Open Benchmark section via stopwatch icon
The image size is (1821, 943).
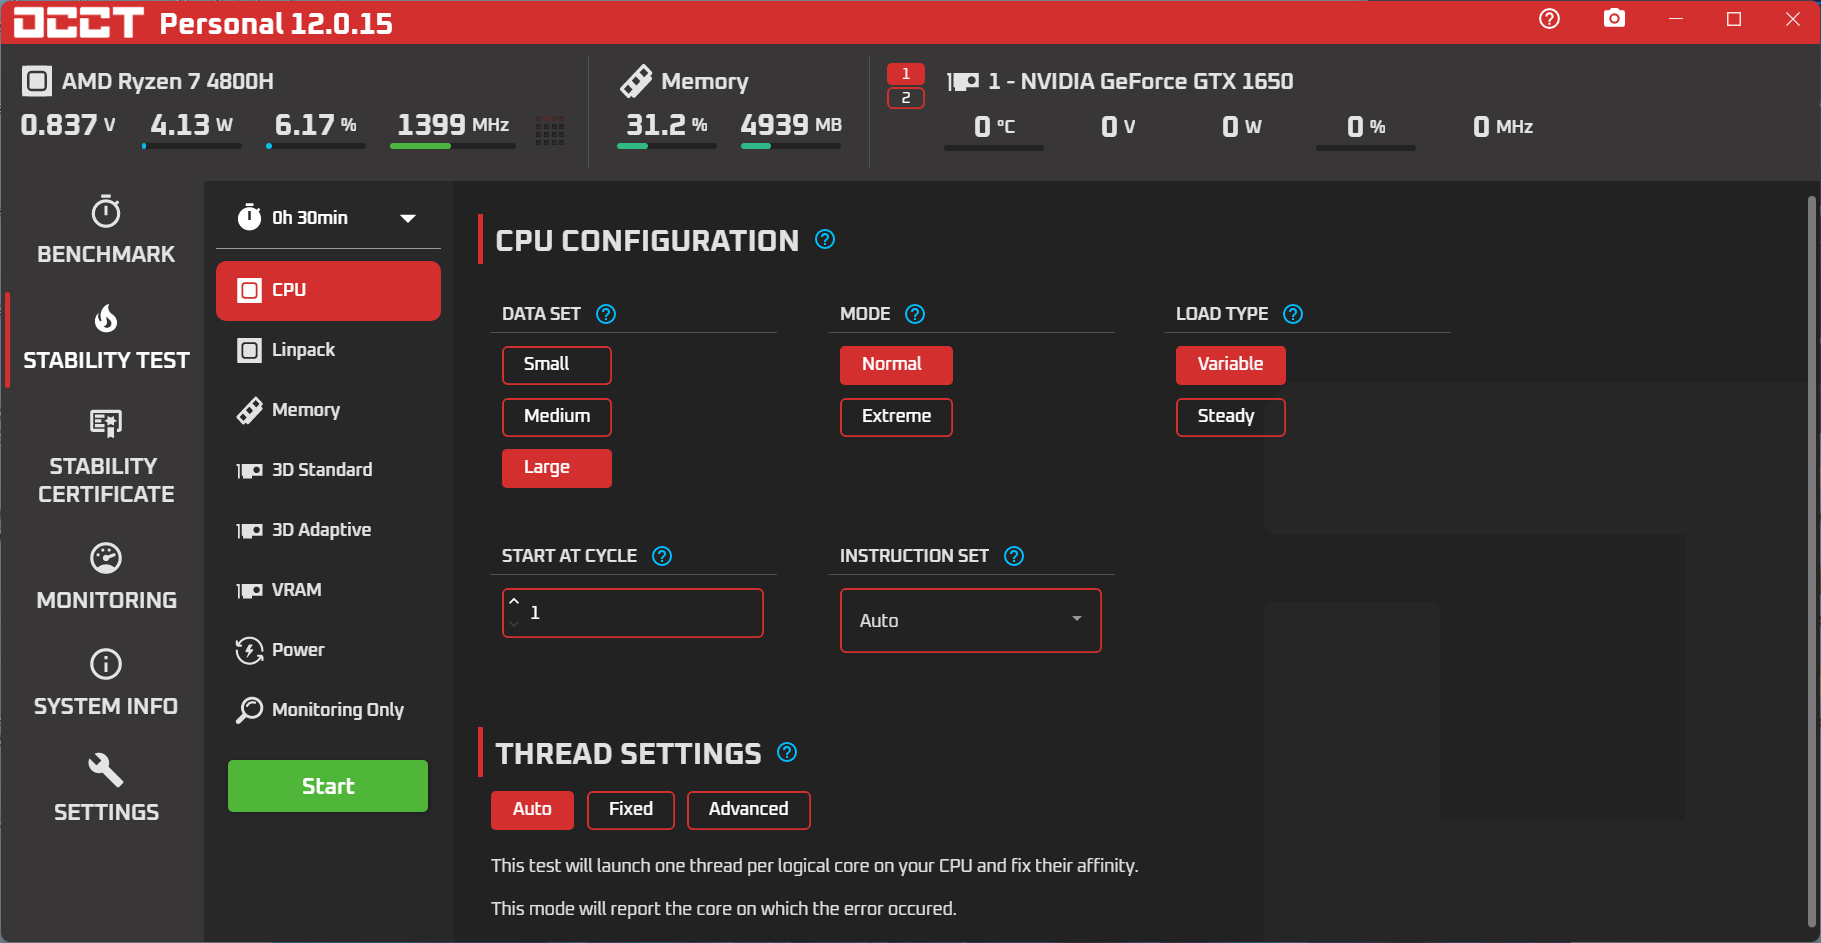(x=106, y=212)
